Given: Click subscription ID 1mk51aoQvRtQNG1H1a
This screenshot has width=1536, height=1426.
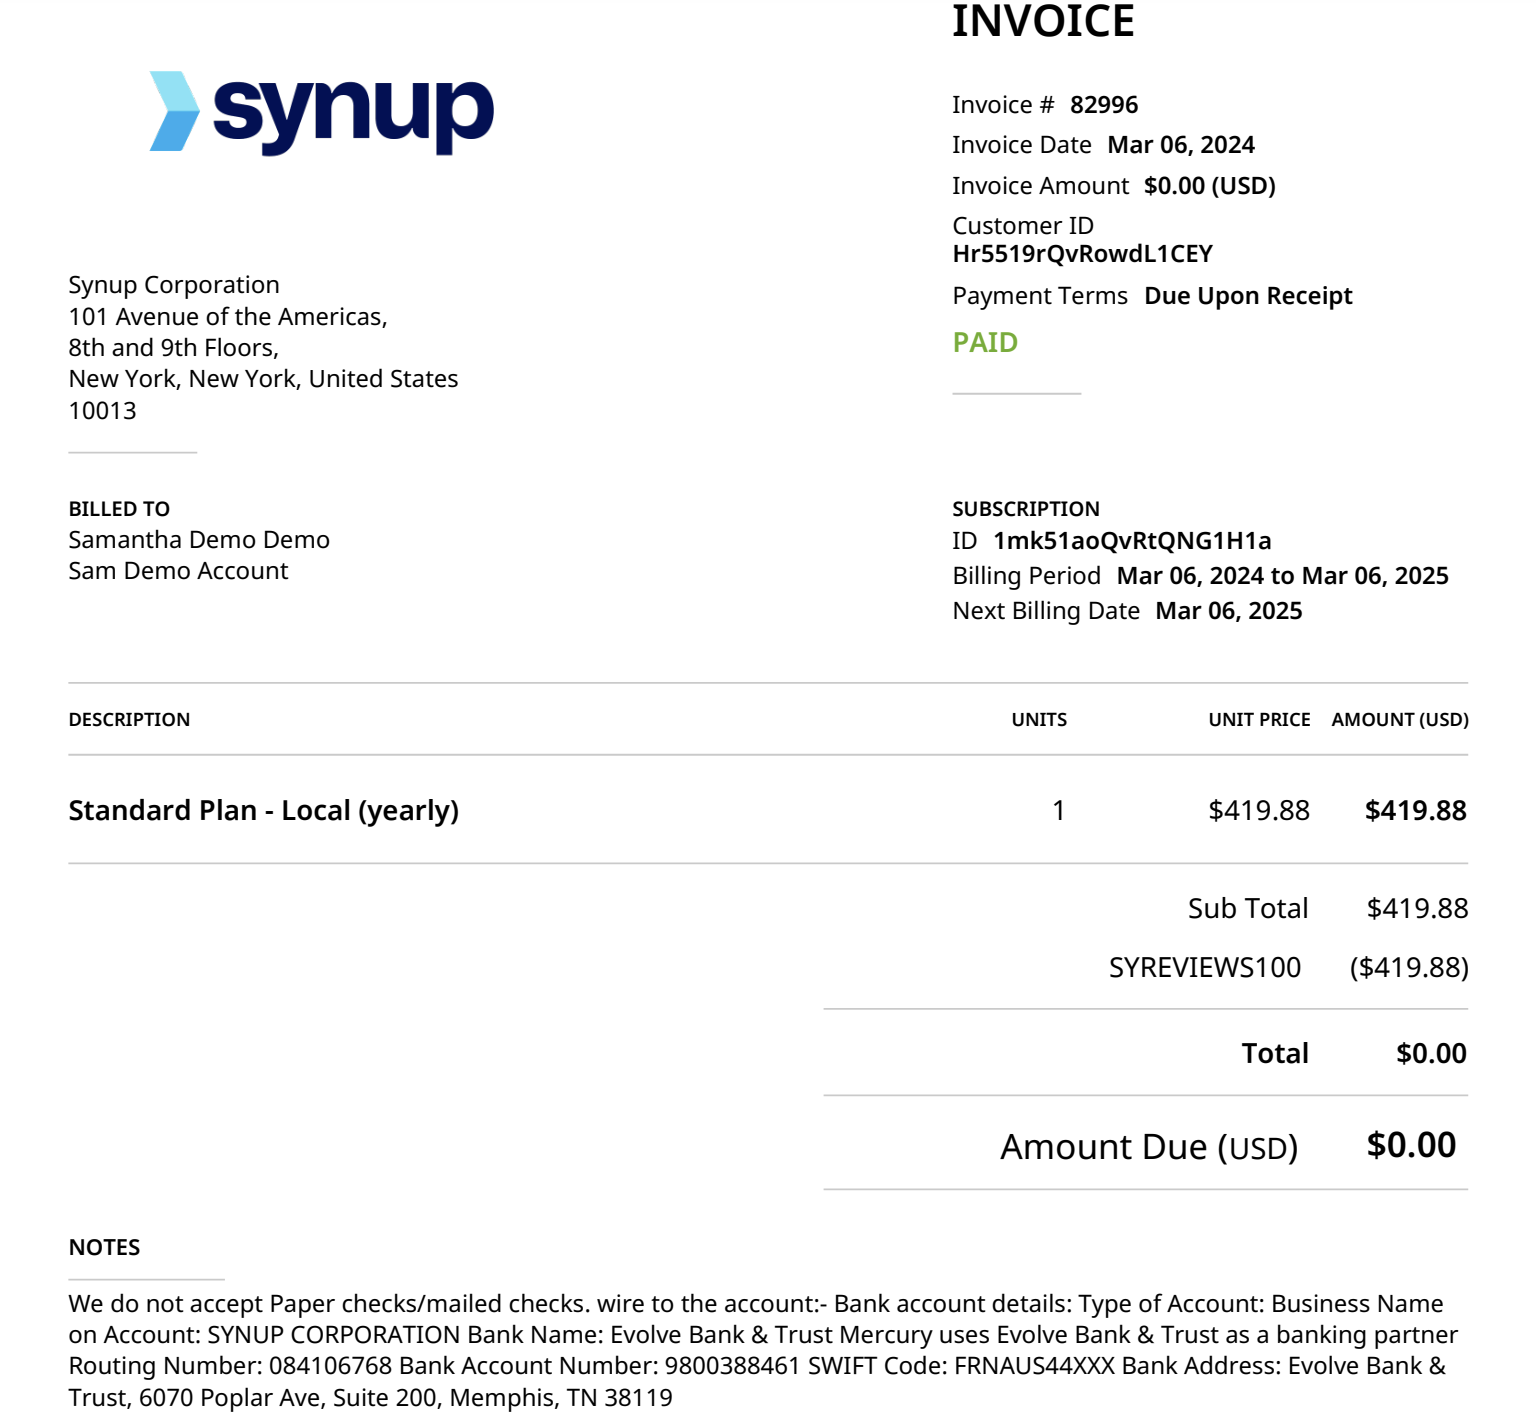Looking at the screenshot, I should pyautogui.click(x=1132, y=541).
